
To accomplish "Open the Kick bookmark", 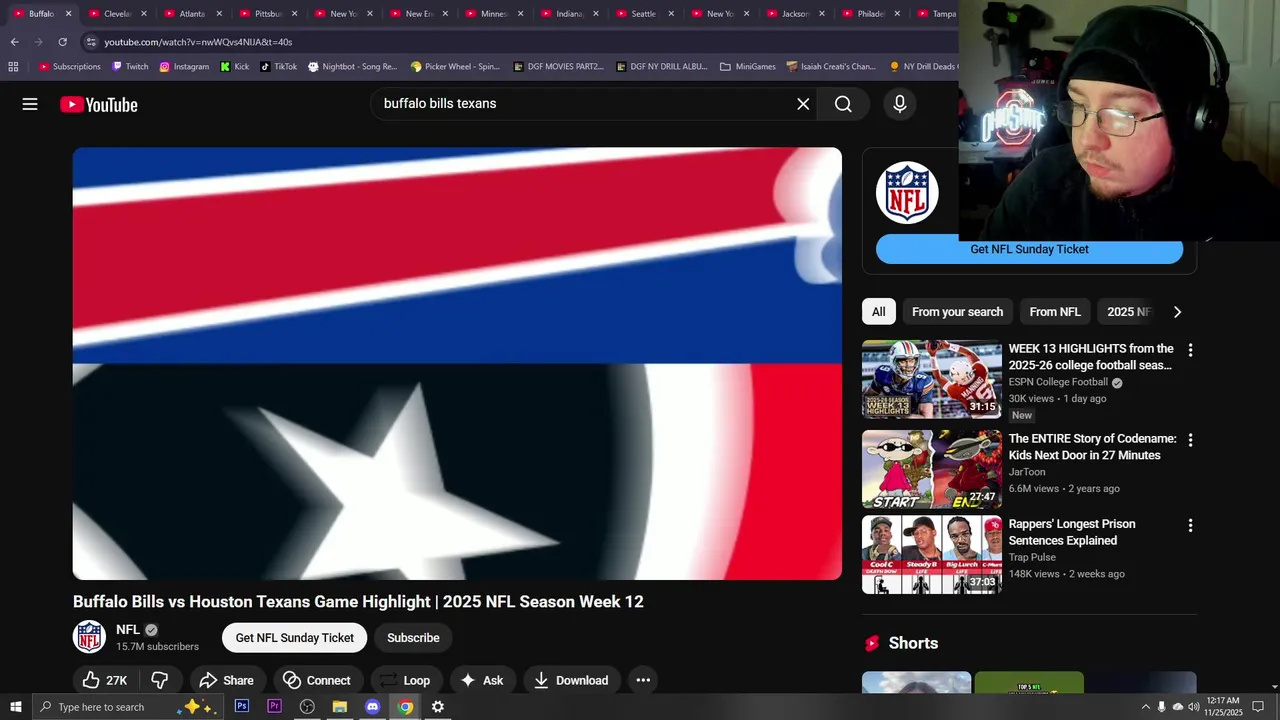I will (x=235, y=67).
